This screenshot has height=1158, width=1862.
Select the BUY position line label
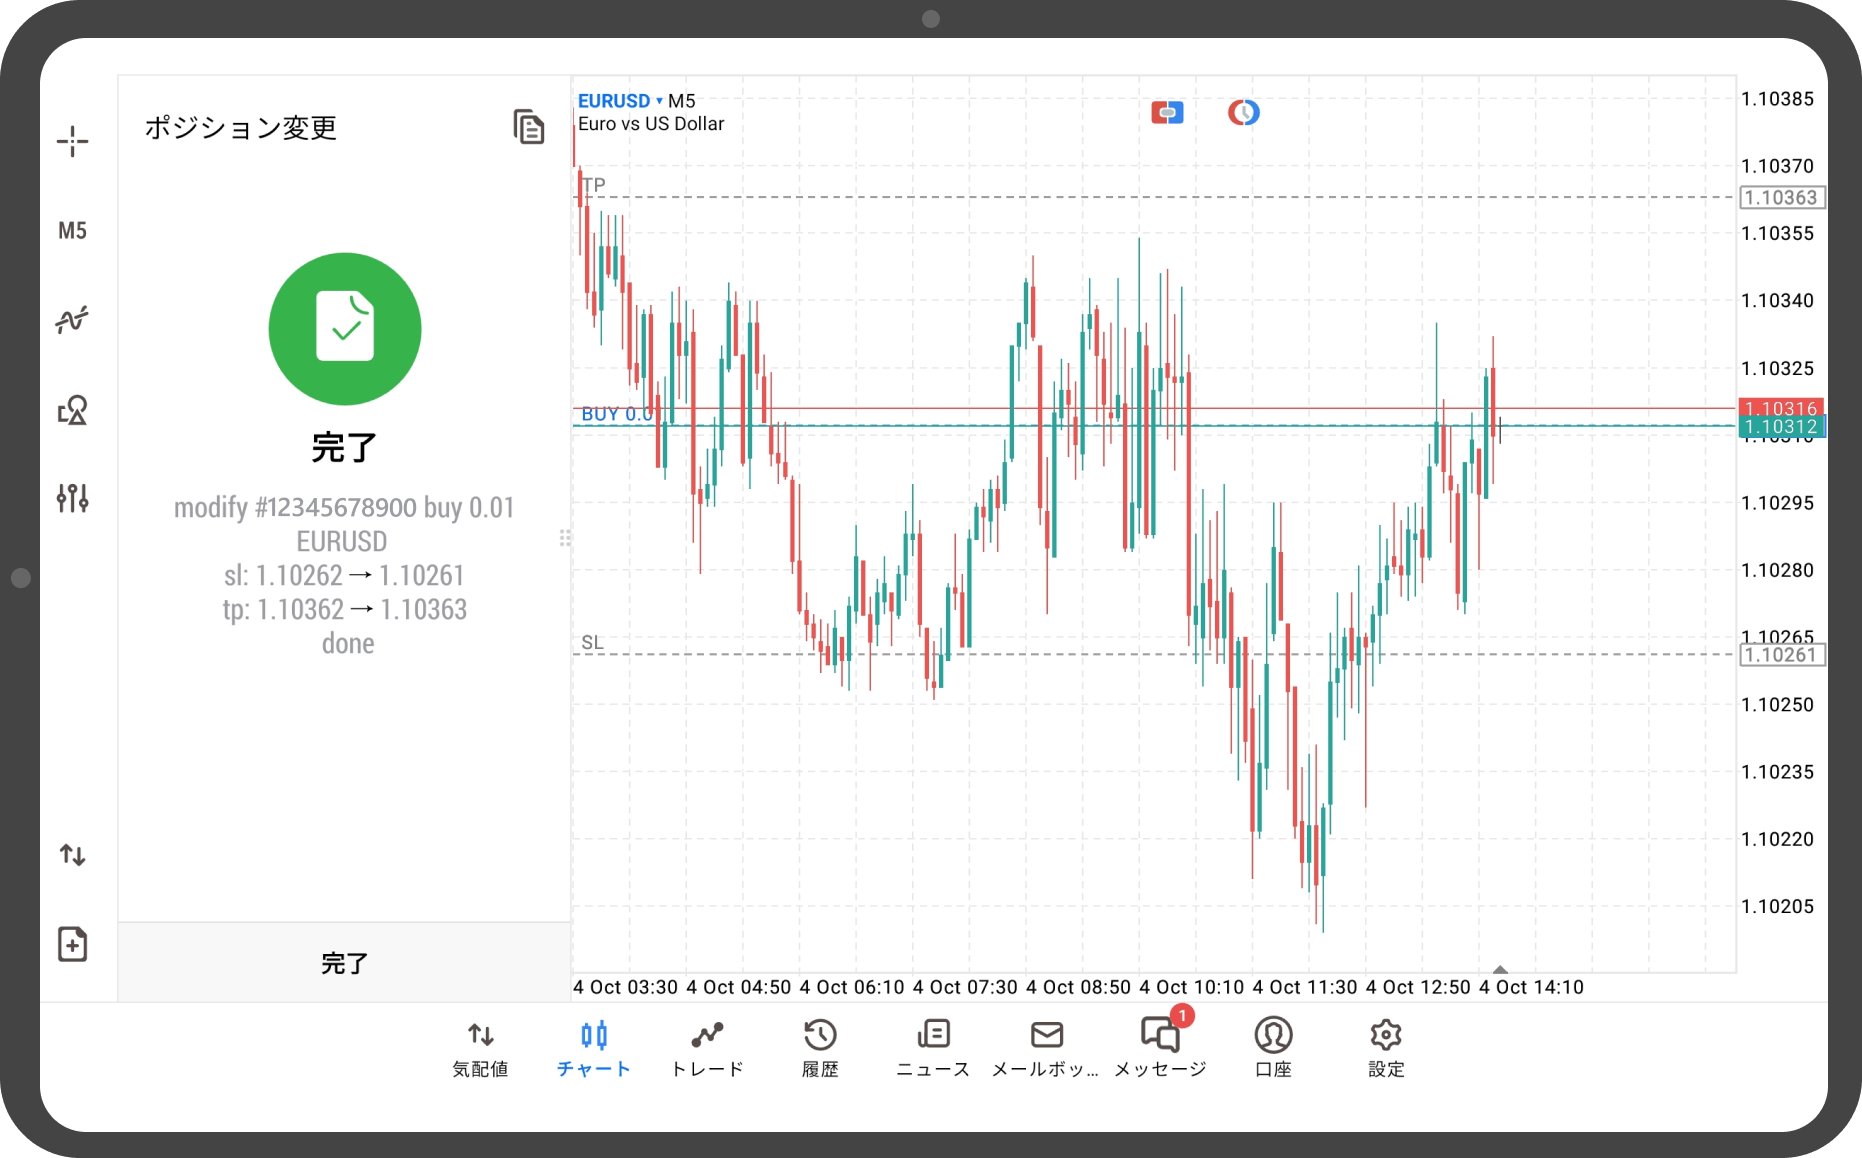tap(617, 414)
